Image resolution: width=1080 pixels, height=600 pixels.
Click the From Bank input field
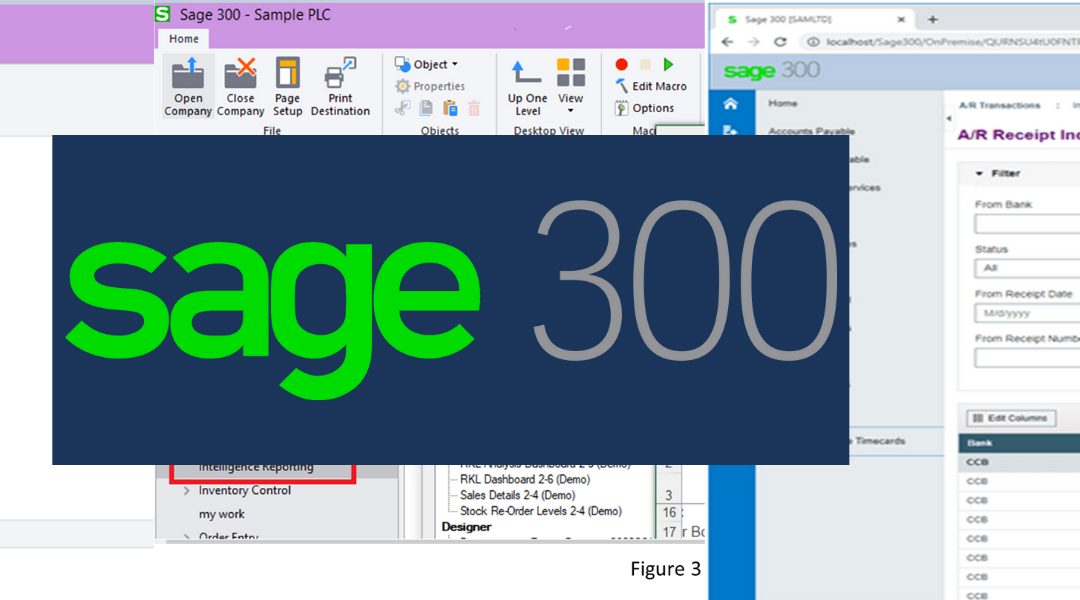(1027, 224)
